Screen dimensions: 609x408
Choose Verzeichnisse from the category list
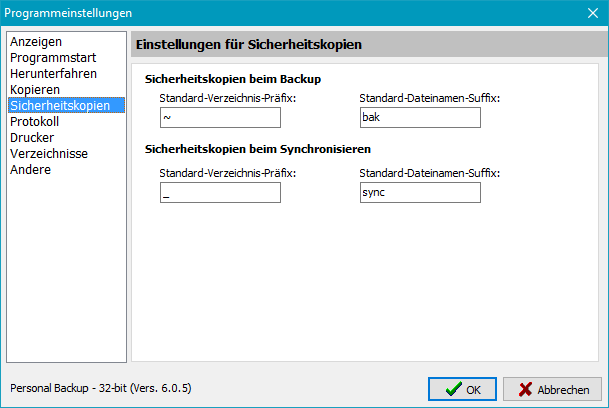point(49,154)
